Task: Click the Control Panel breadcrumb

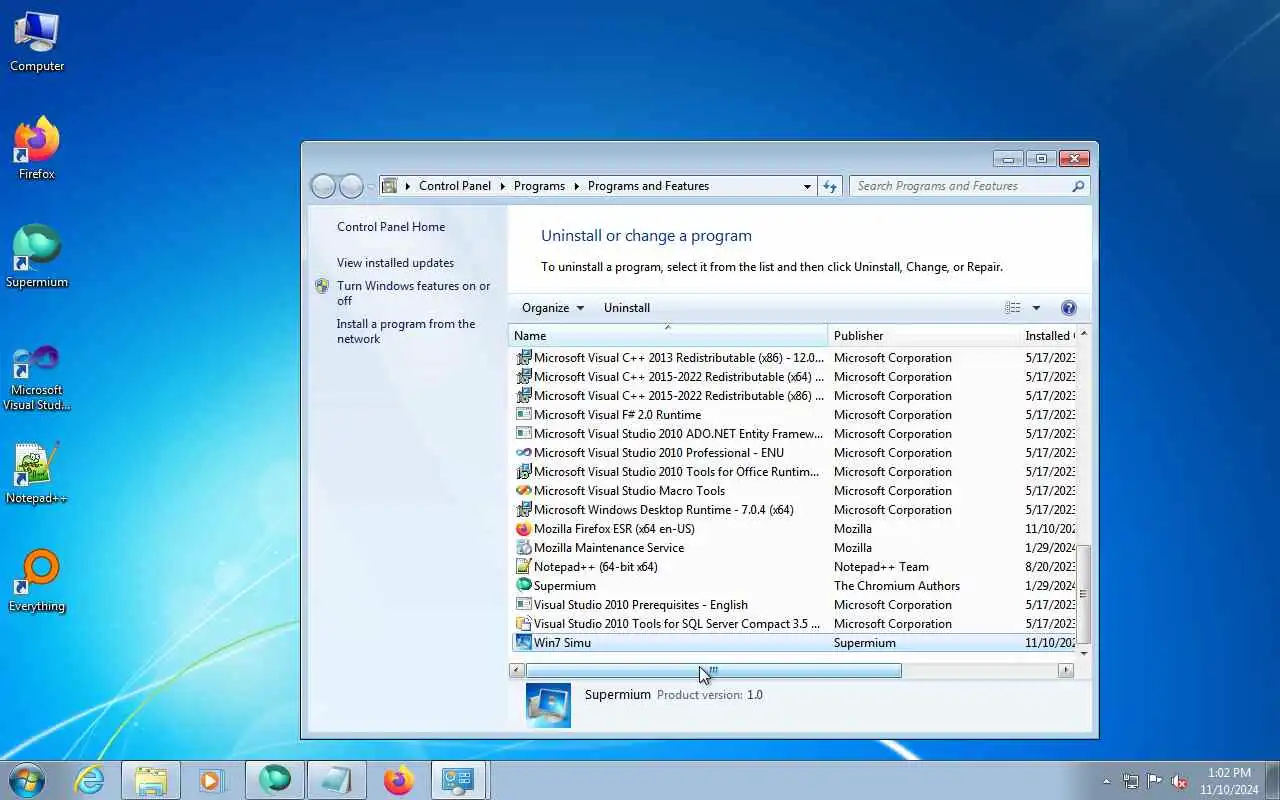Action: pos(455,186)
